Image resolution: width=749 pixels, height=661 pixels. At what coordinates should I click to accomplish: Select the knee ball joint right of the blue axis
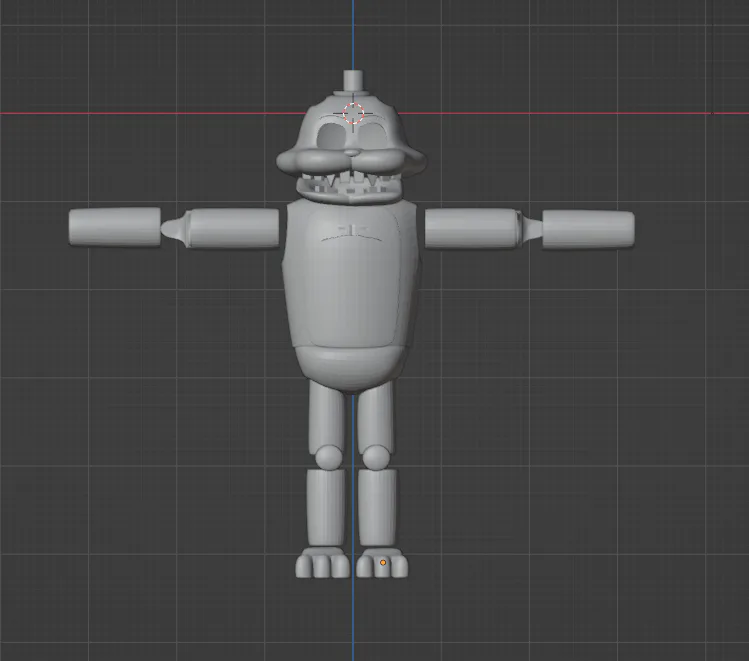click(x=376, y=457)
